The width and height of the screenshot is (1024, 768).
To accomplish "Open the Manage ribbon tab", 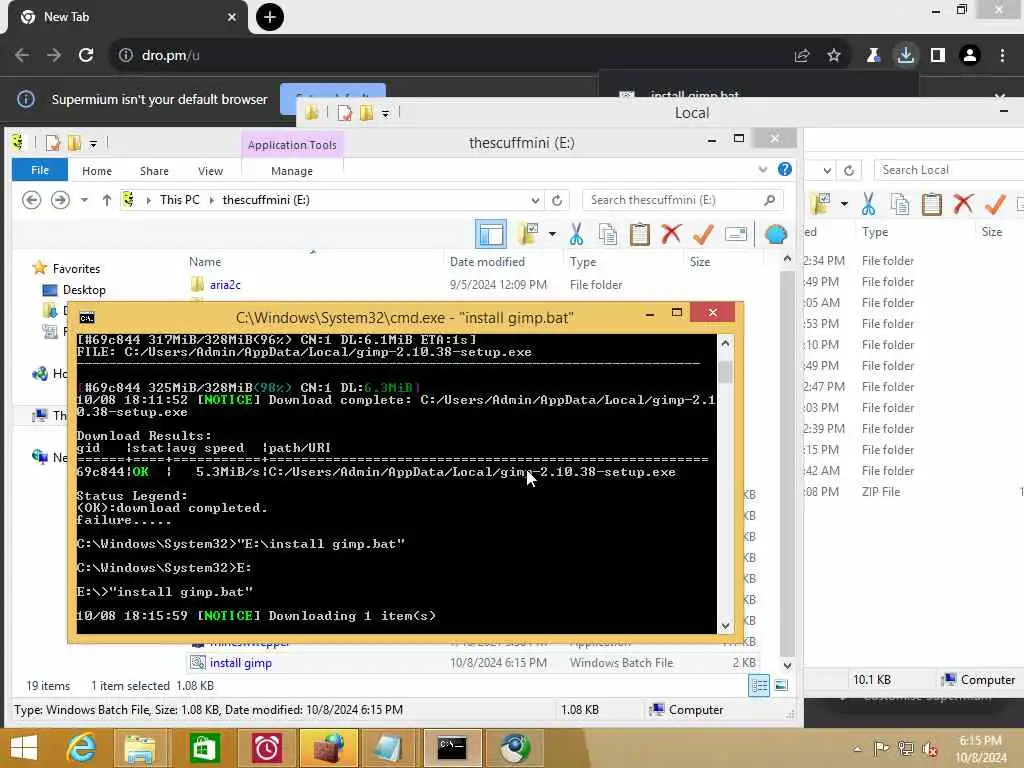I will (x=291, y=170).
